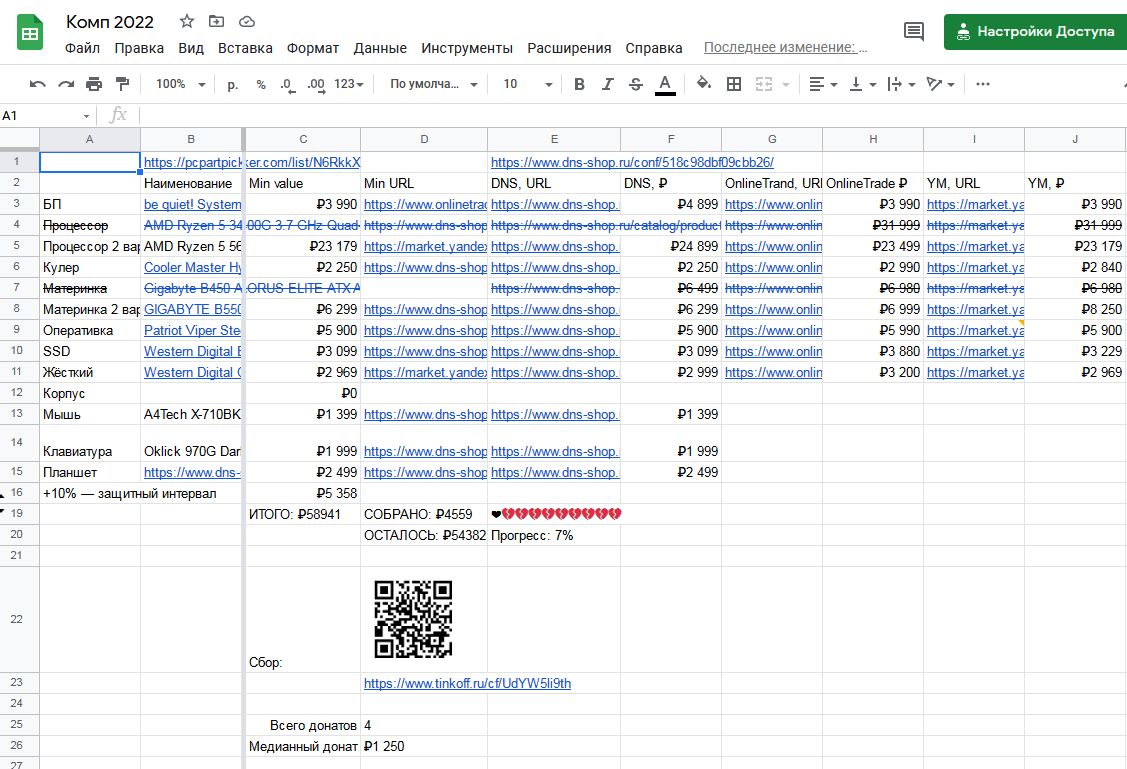This screenshot has height=769, width=1127.
Task: Open Cooler Master link in row 6
Action: pos(193,267)
